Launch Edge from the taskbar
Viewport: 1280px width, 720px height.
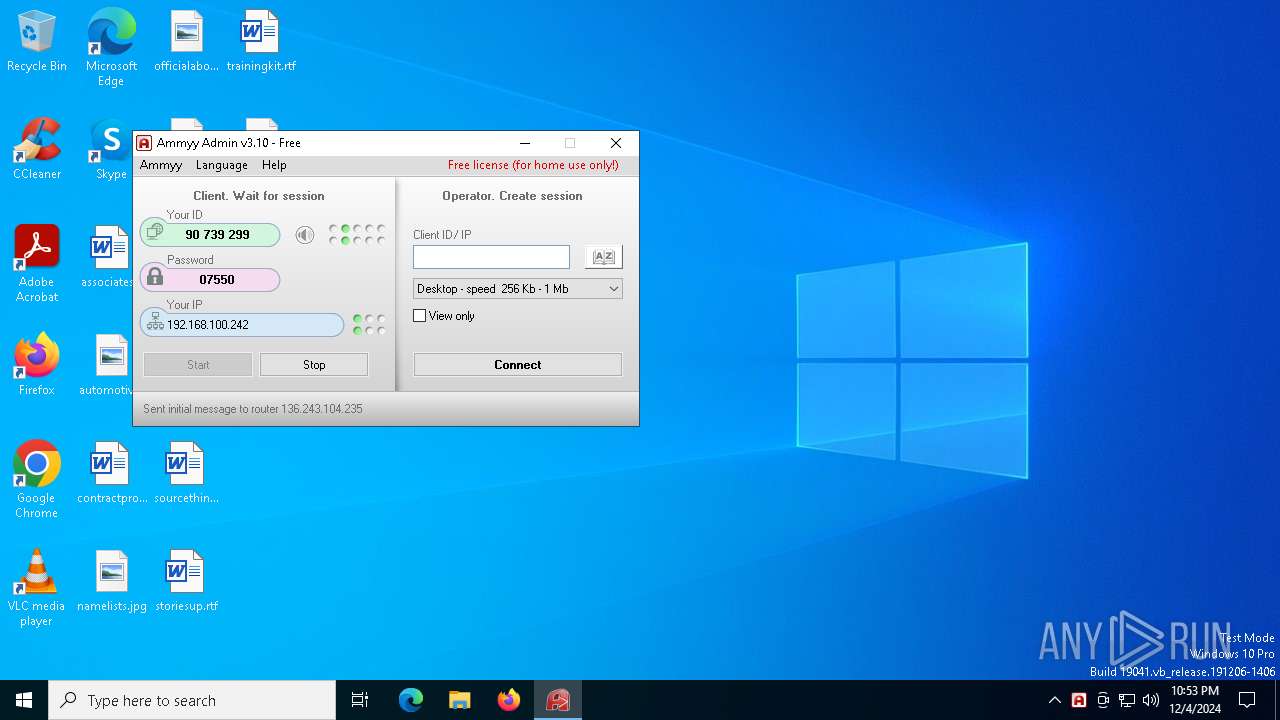[411, 700]
